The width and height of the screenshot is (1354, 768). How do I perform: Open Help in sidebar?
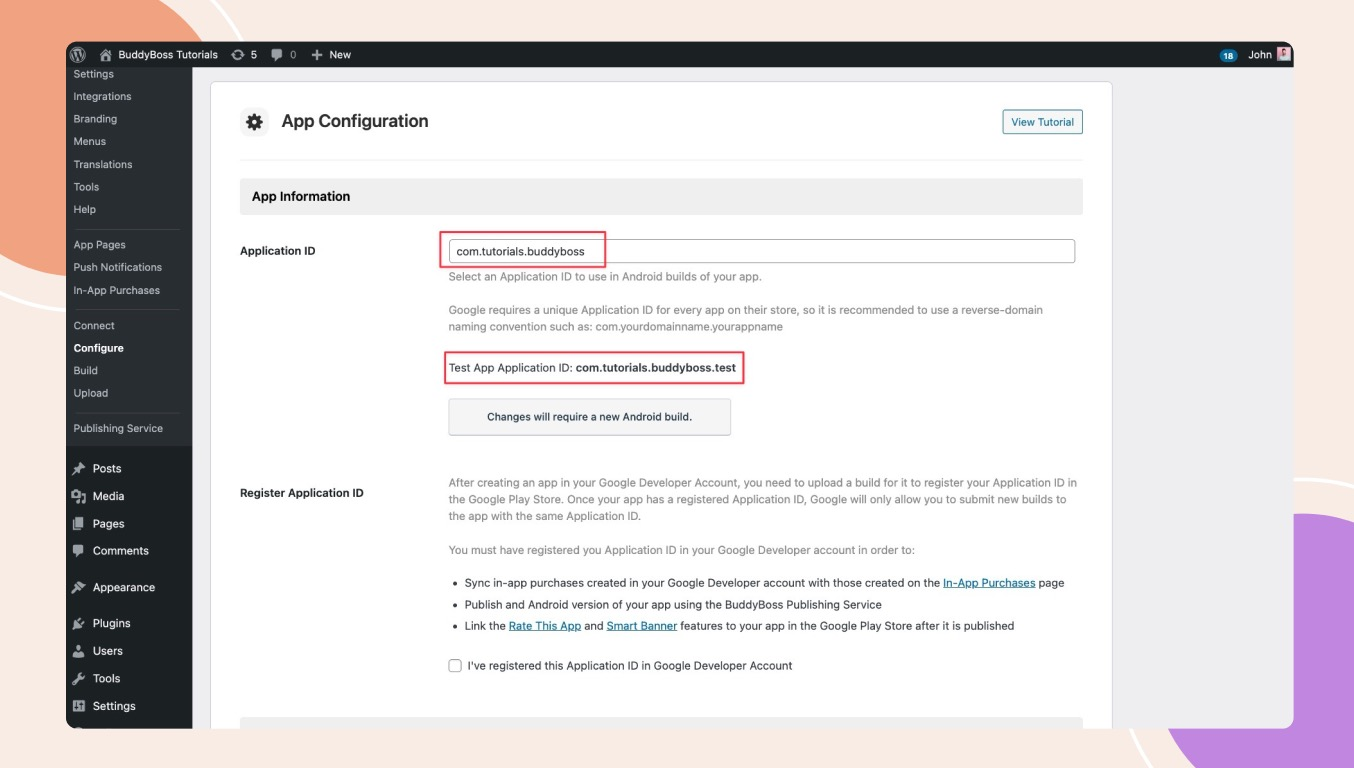pyautogui.click(x=85, y=210)
